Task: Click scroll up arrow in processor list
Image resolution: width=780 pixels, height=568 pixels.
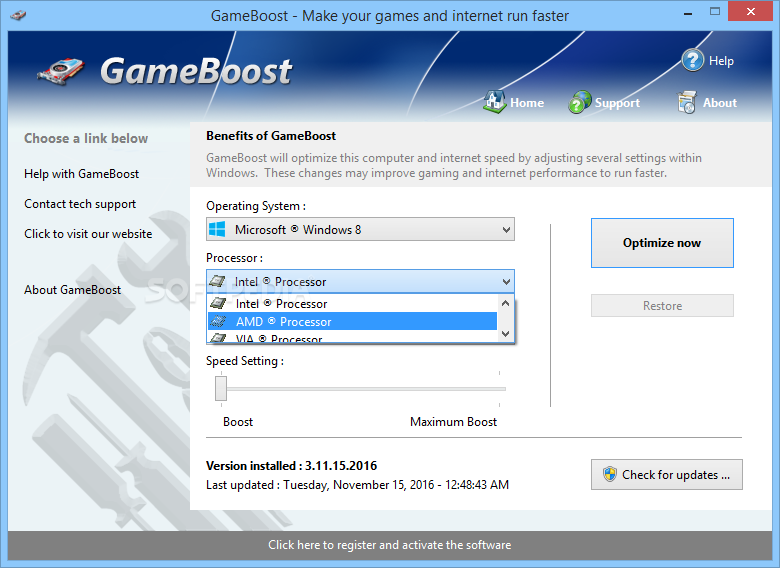Action: (x=505, y=302)
